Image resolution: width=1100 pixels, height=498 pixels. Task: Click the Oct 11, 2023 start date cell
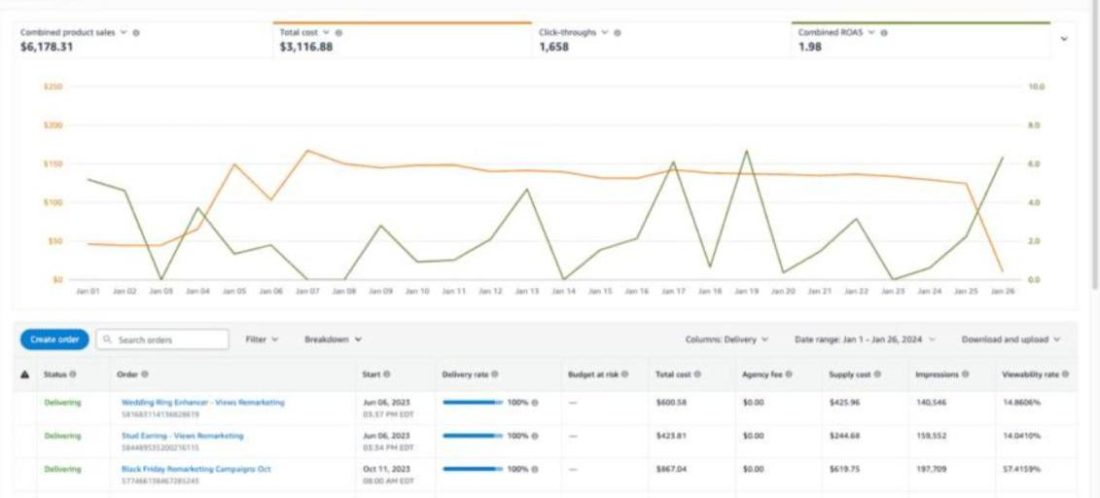pos(386,469)
